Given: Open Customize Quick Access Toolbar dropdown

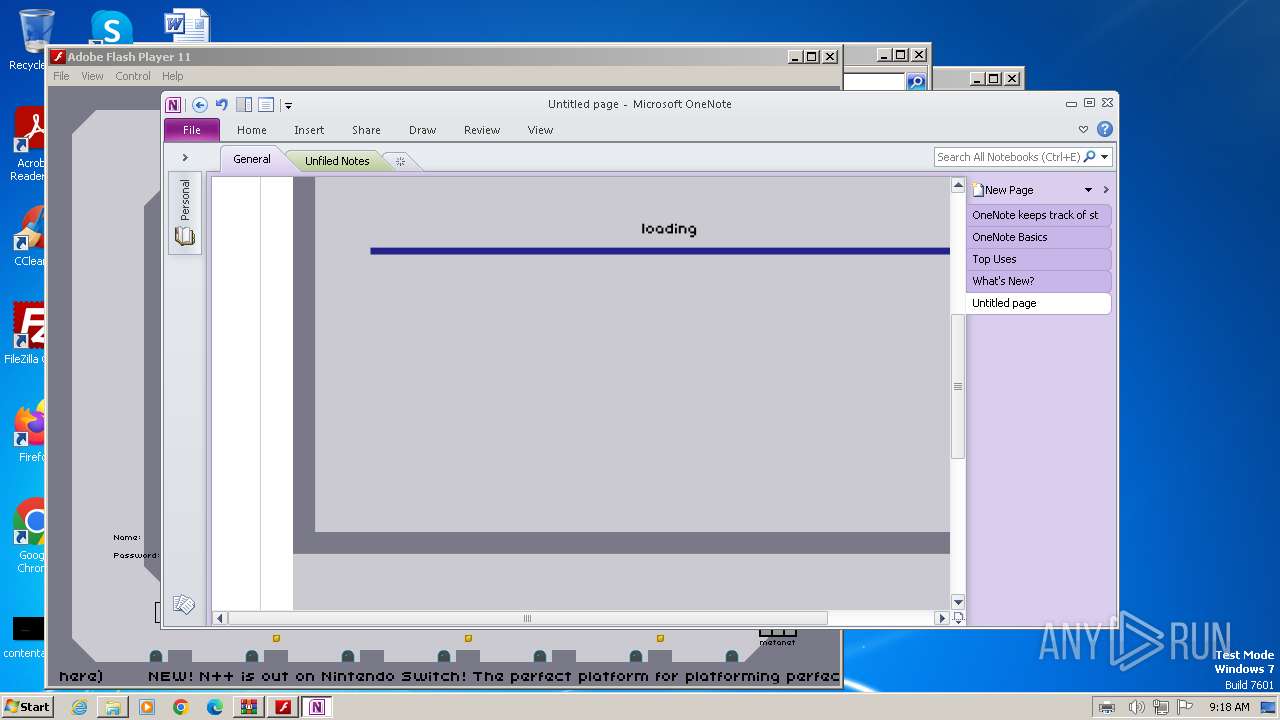Looking at the screenshot, I should click(x=287, y=105).
